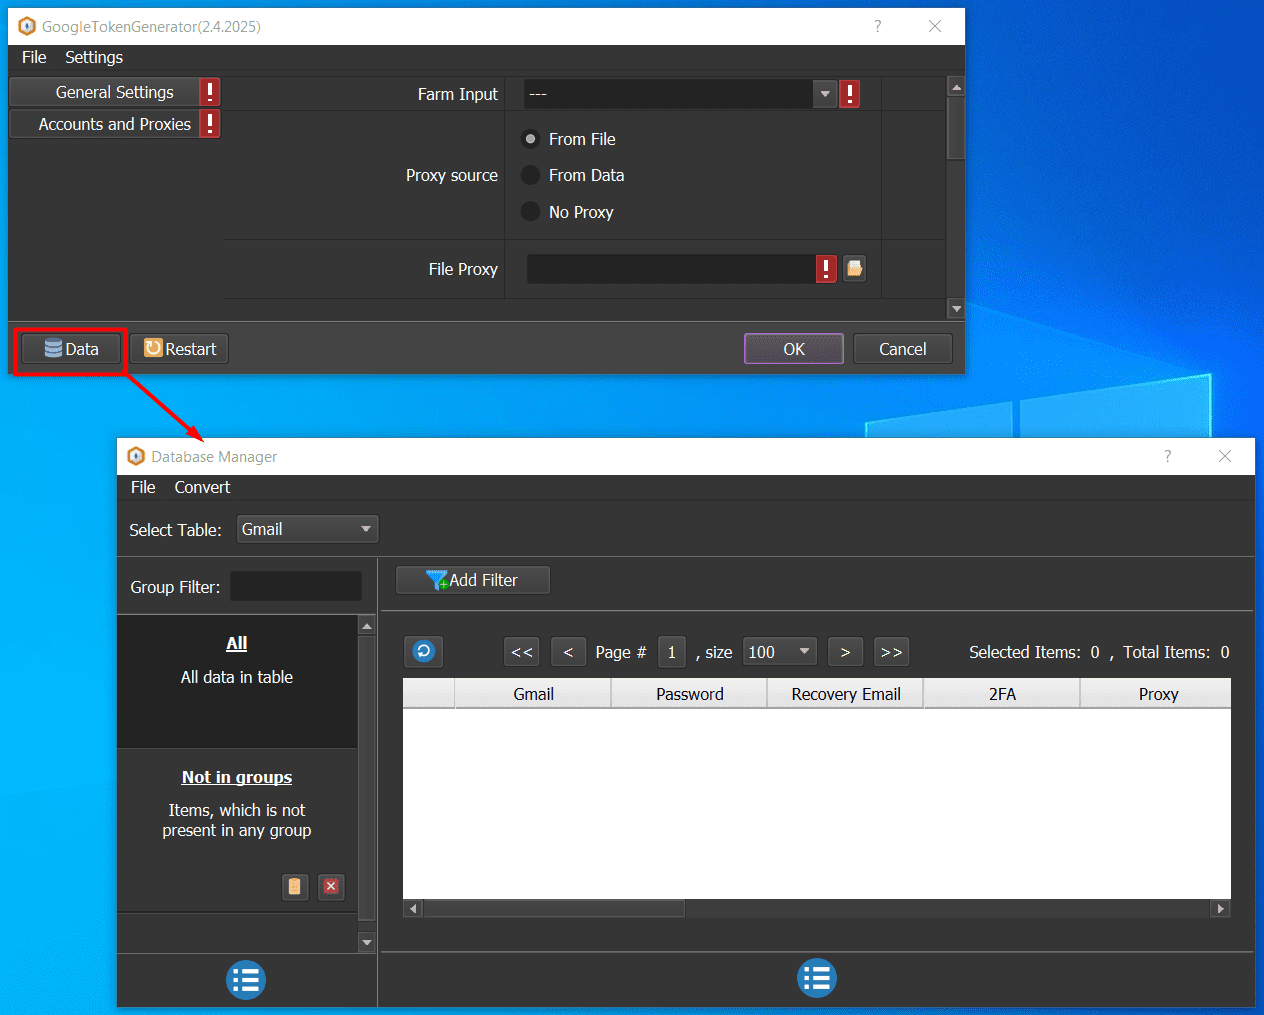Go to previous page of results
1264x1015 pixels.
click(568, 652)
